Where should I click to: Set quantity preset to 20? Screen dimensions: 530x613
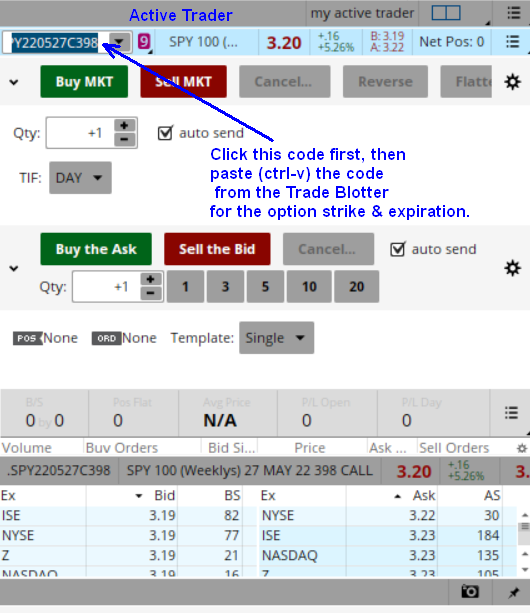pos(356,287)
